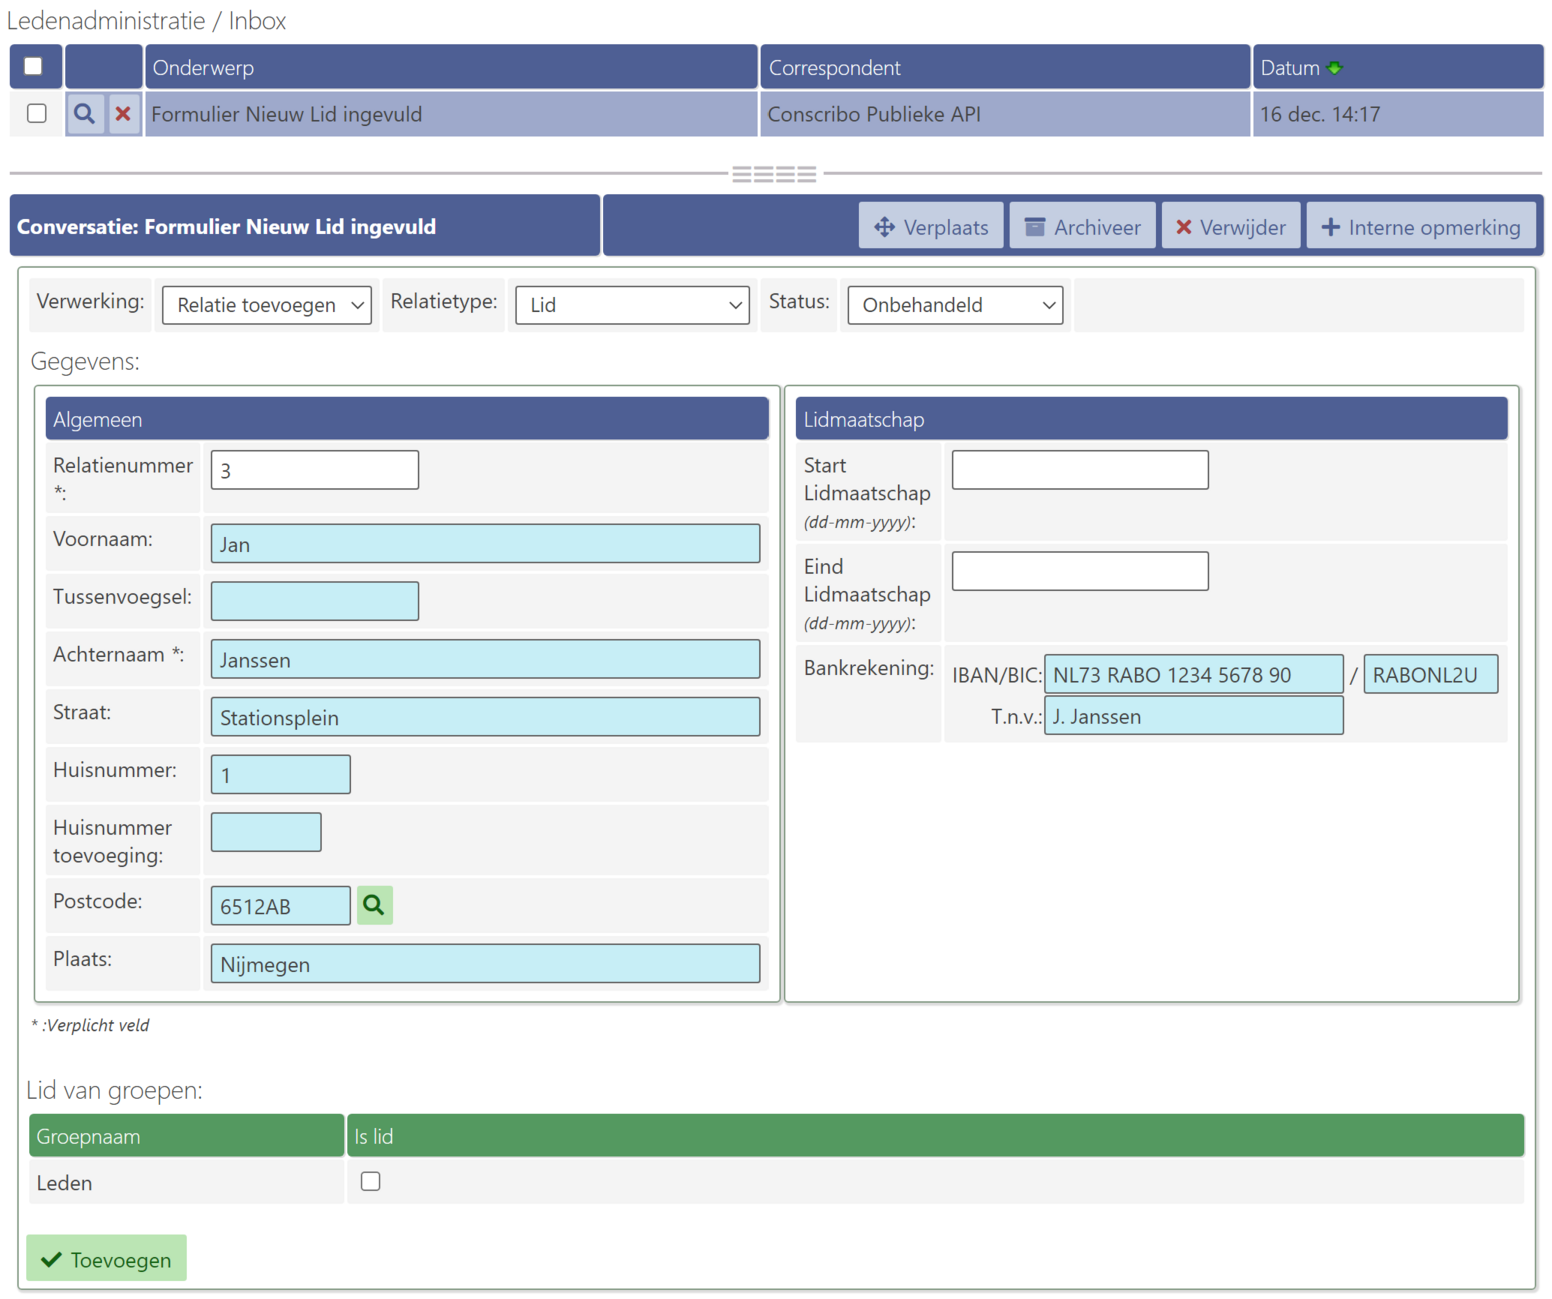Image resolution: width=1552 pixels, height=1299 pixels.
Task: Click 'Conscribo Publieke API' correspondent cell
Action: [x=1005, y=114]
